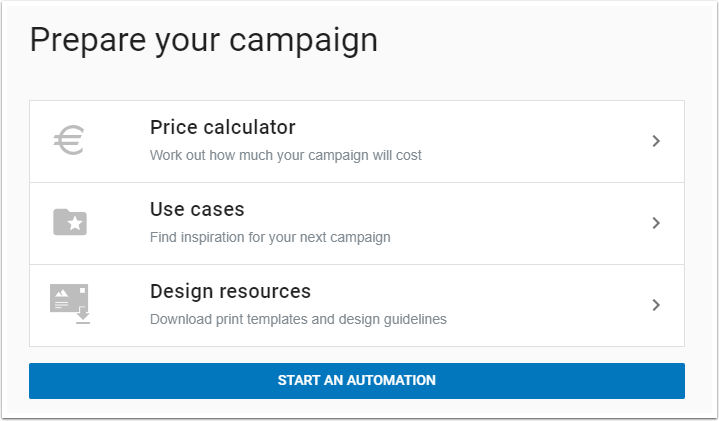
Task: Open the Design resources heading
Action: pos(230,292)
